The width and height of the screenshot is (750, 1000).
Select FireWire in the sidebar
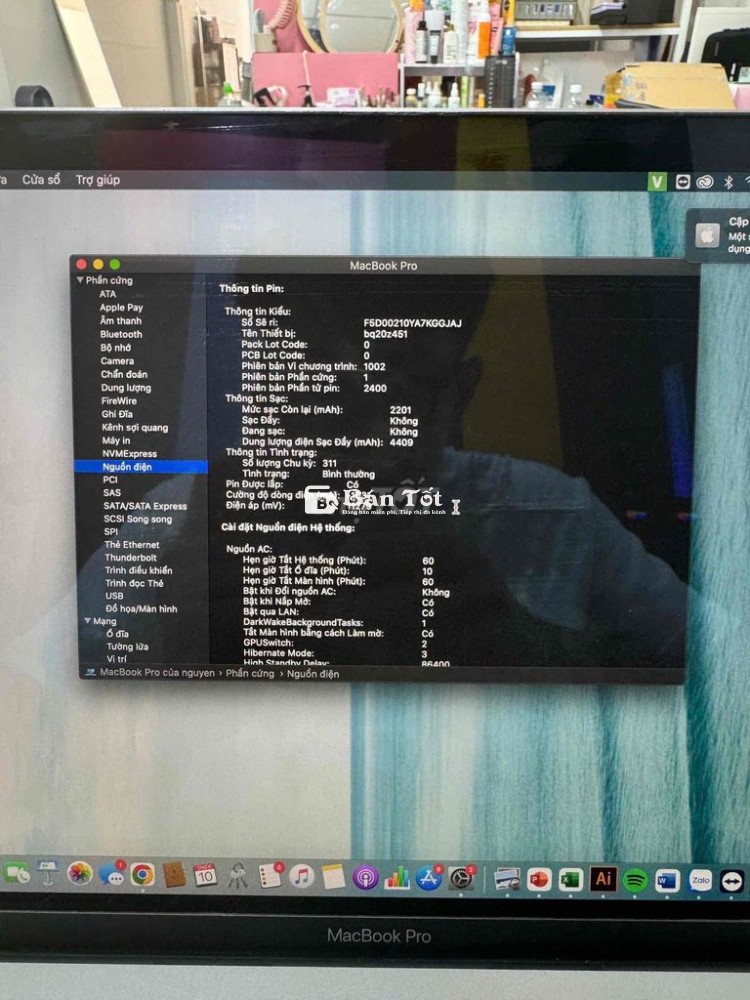tap(119, 401)
